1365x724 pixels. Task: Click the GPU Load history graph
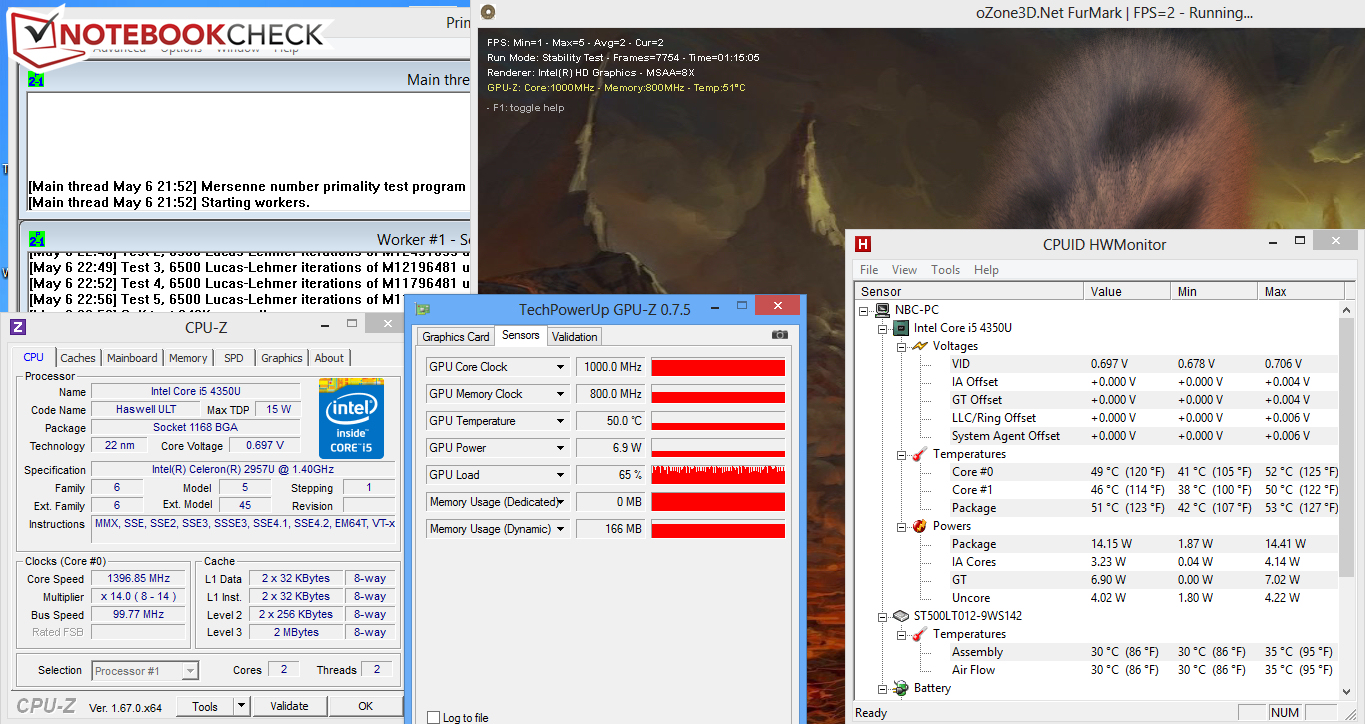click(718, 475)
